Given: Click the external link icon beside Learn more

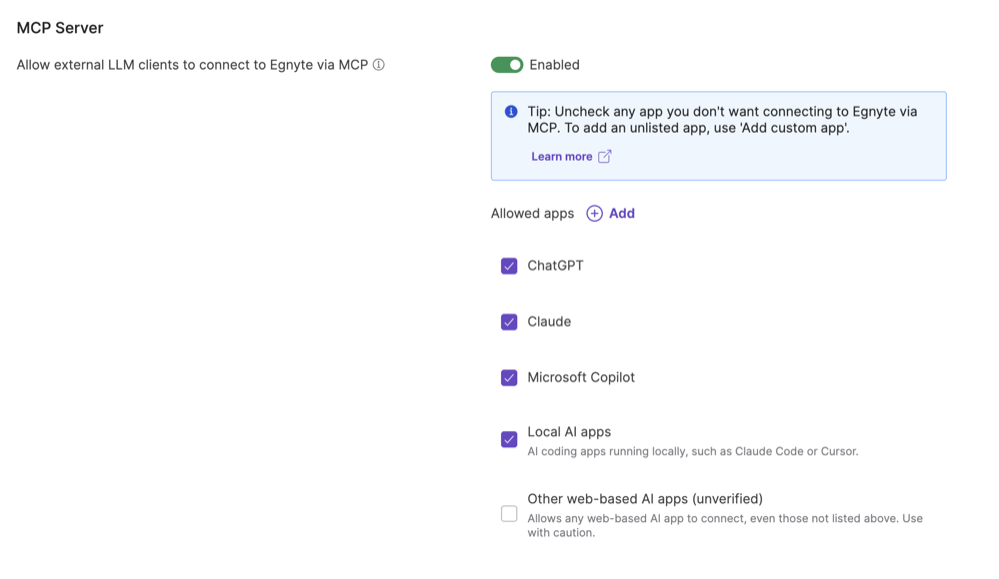Looking at the screenshot, I should 605,157.
